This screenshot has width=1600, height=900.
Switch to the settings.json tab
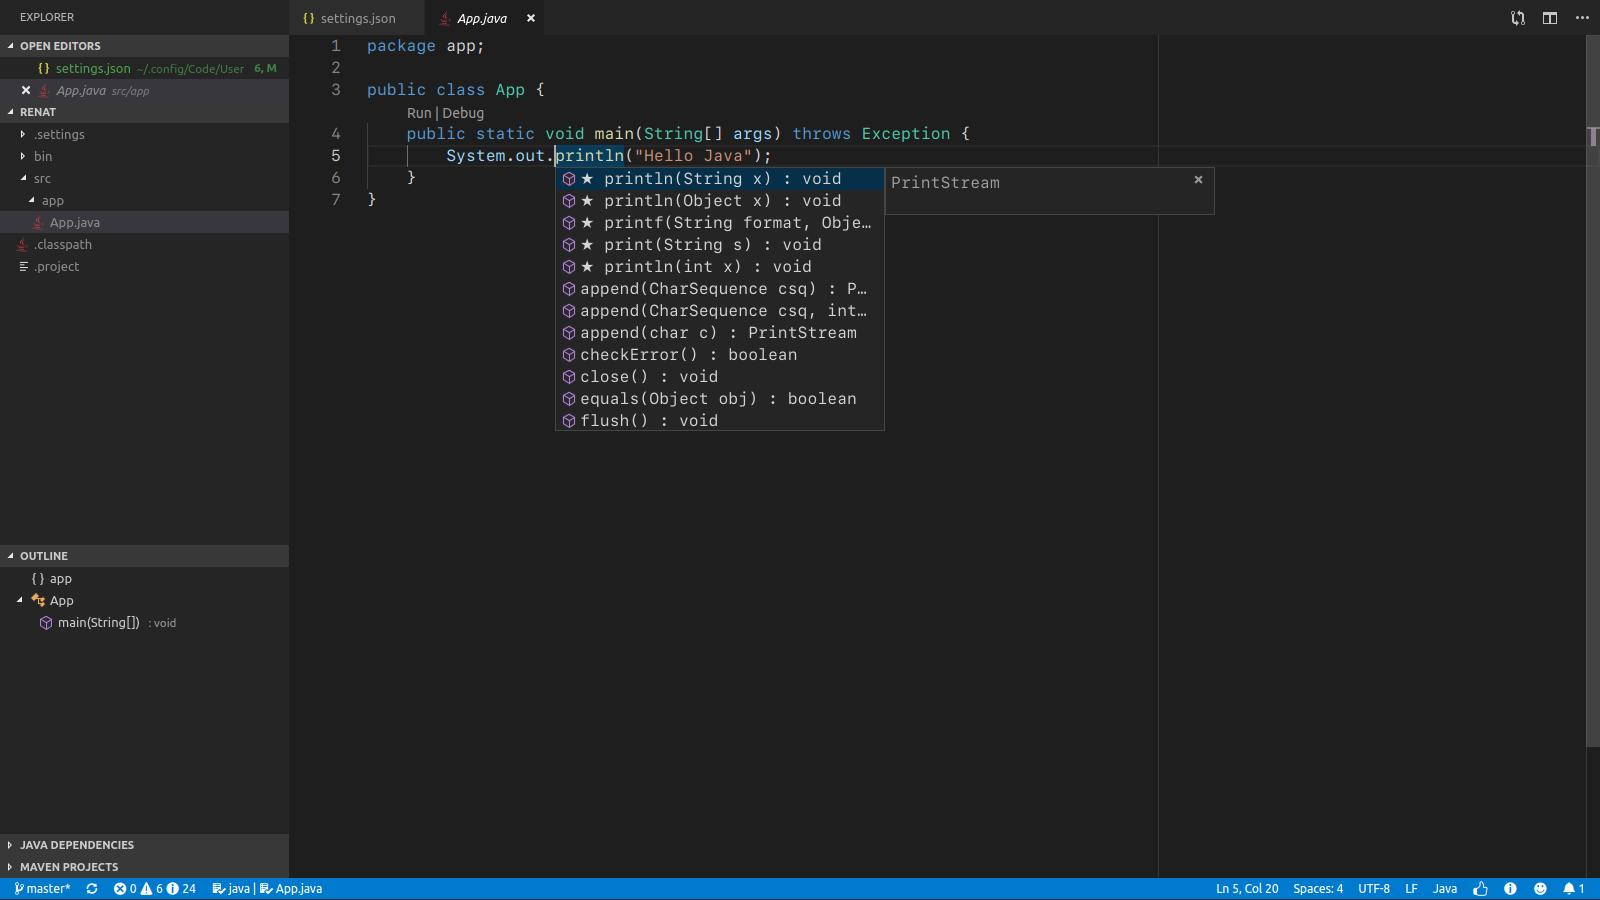coord(357,18)
